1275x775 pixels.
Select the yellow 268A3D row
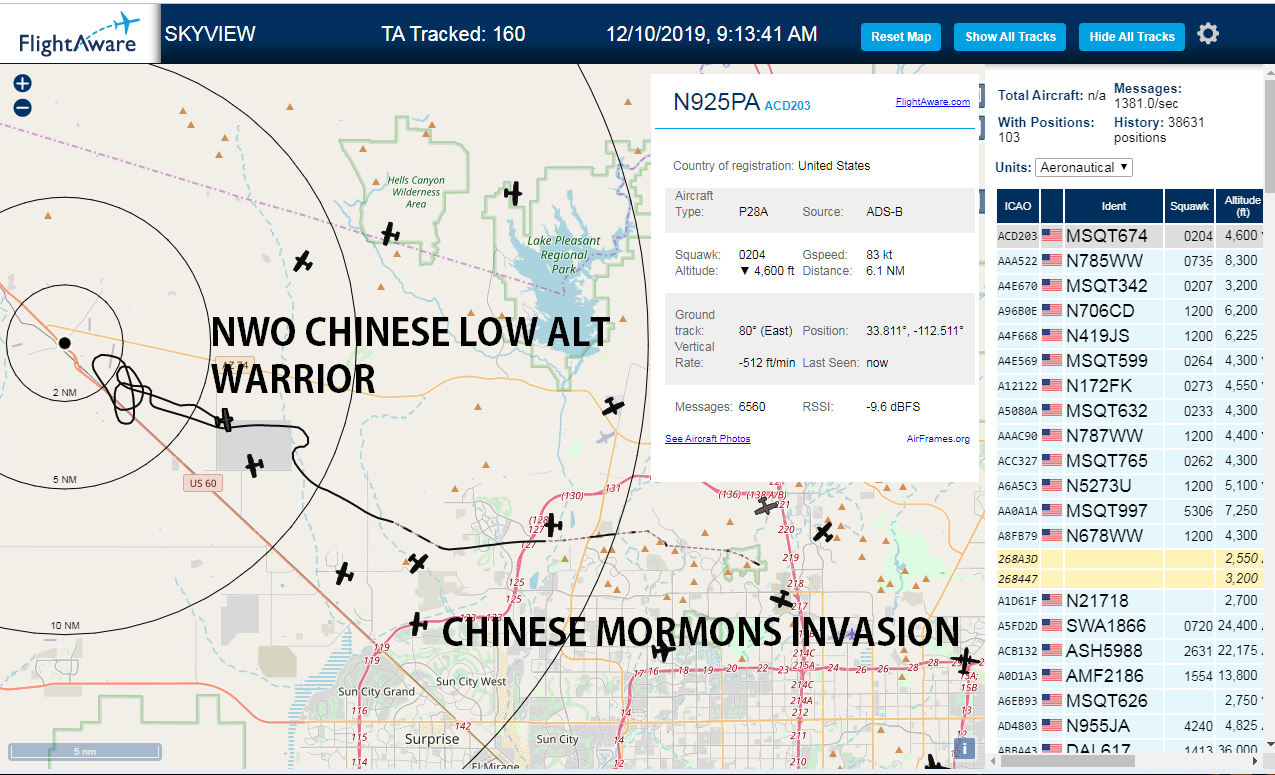click(x=1131, y=558)
